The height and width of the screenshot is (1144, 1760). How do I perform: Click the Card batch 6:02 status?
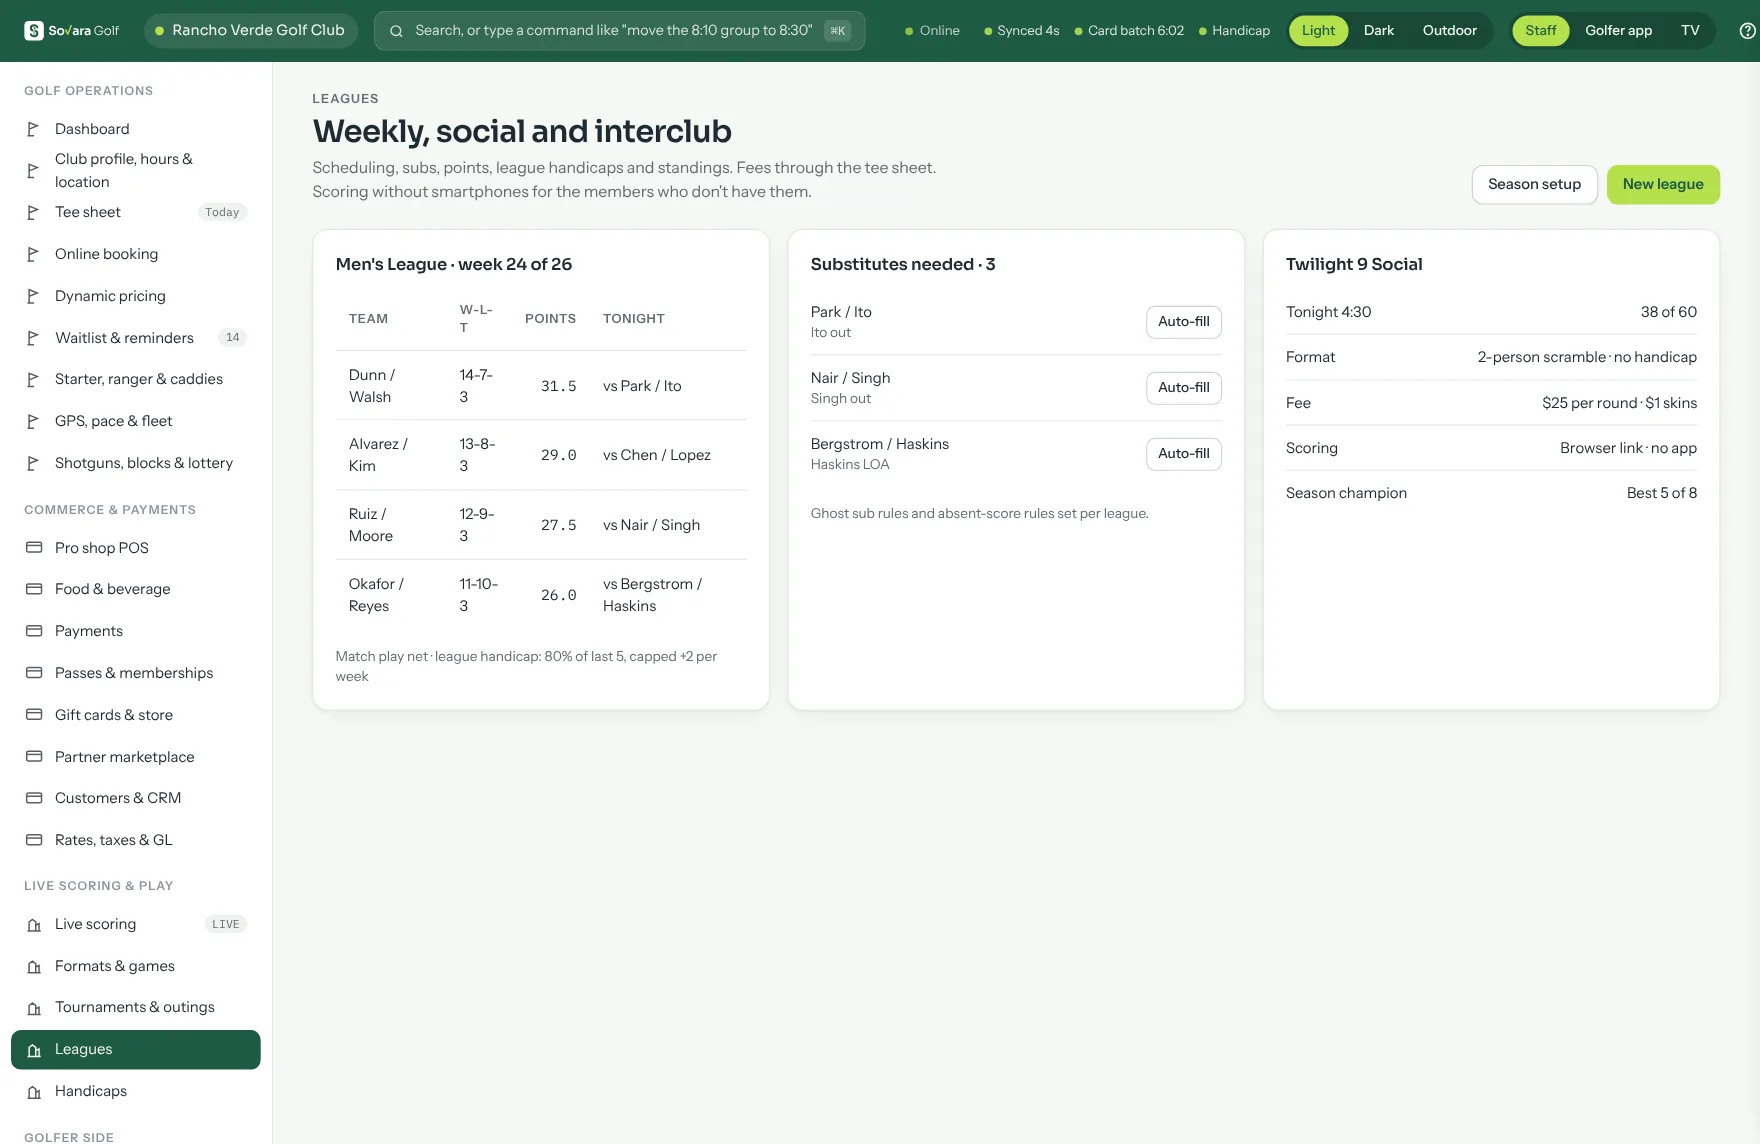1129,31
